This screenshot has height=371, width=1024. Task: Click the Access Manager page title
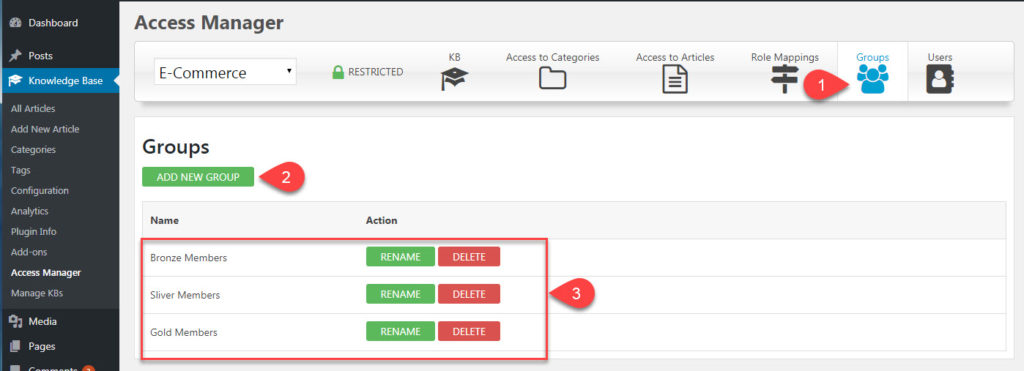point(209,23)
